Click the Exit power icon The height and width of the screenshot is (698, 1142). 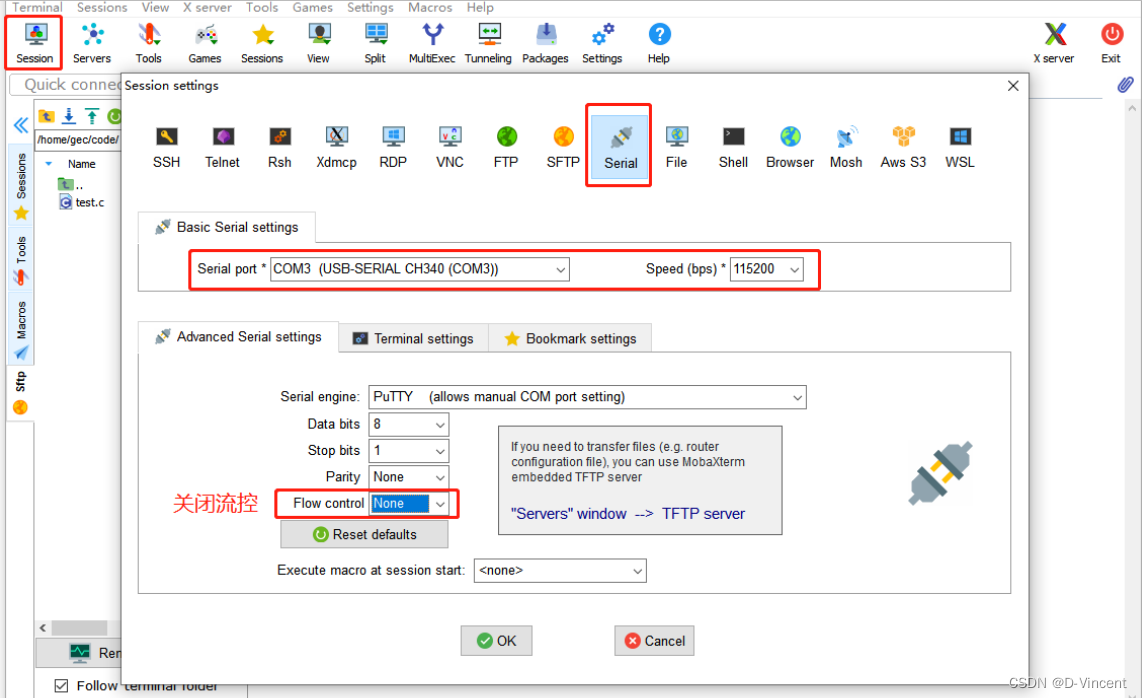coord(1111,43)
